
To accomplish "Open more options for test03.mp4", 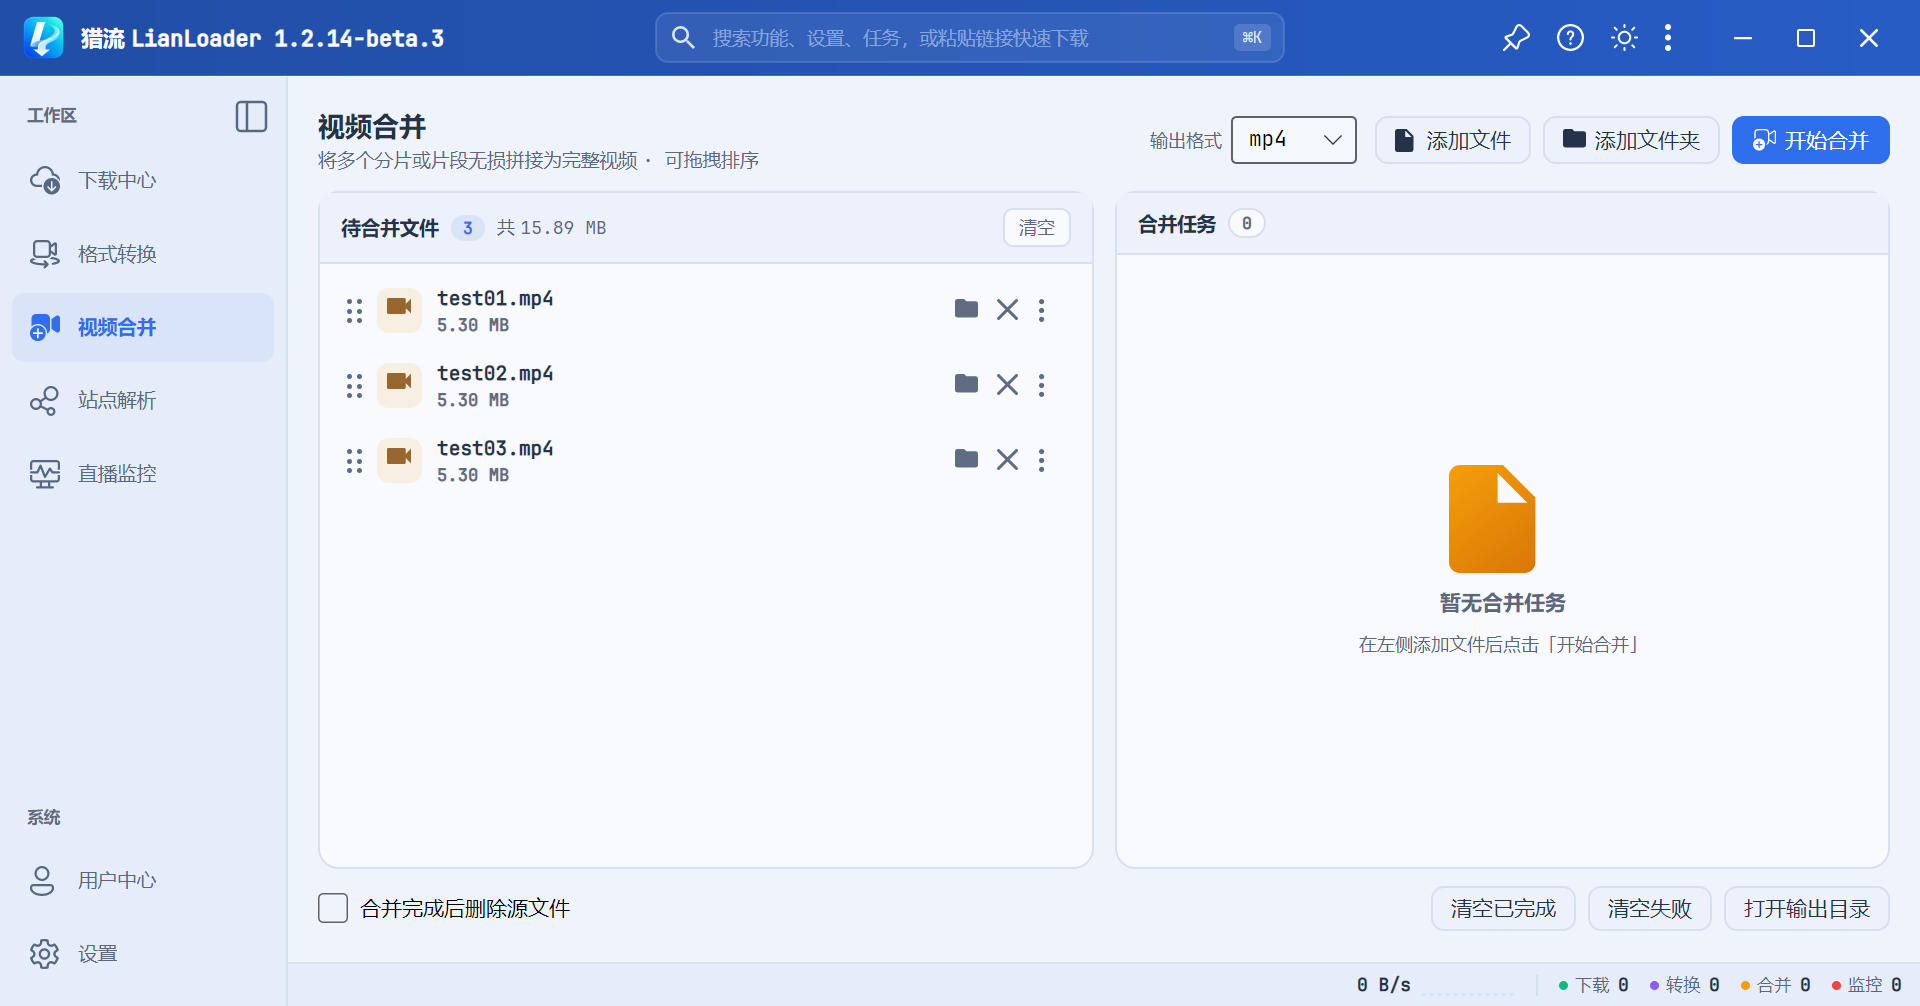I will click(x=1042, y=460).
